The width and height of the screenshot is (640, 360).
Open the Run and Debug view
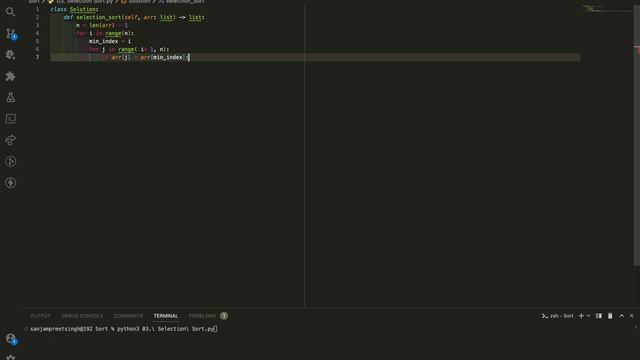coord(10,54)
